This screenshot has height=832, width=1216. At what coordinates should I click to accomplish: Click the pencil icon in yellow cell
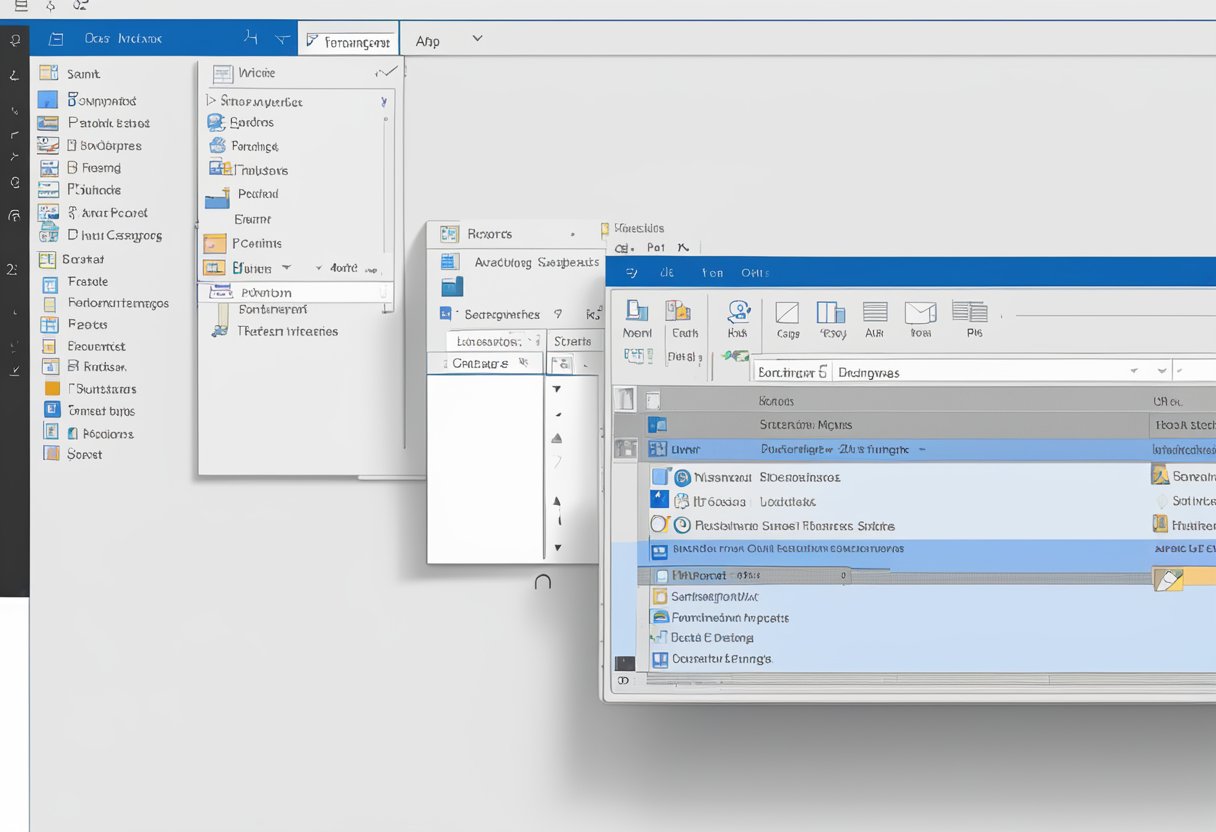1168,578
